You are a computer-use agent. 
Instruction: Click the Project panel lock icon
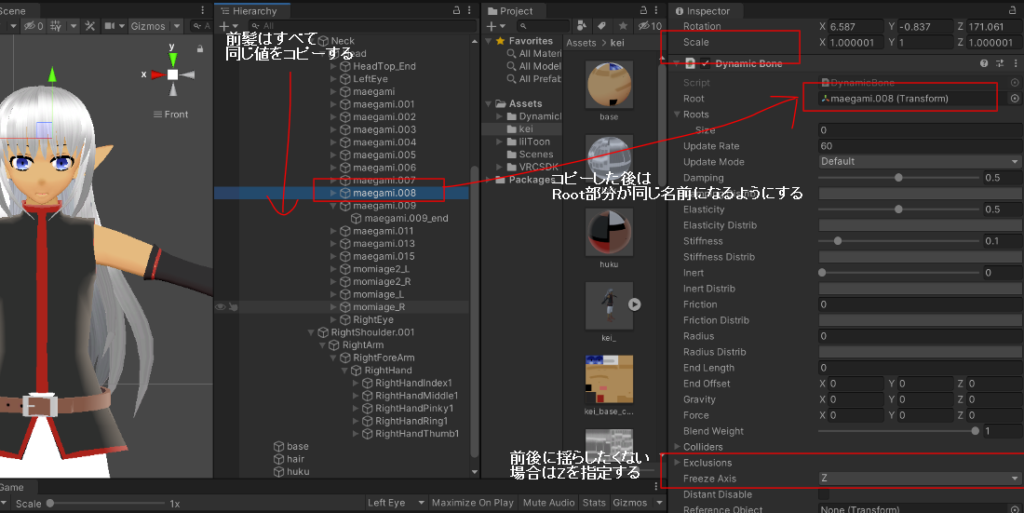pyautogui.click(x=643, y=10)
